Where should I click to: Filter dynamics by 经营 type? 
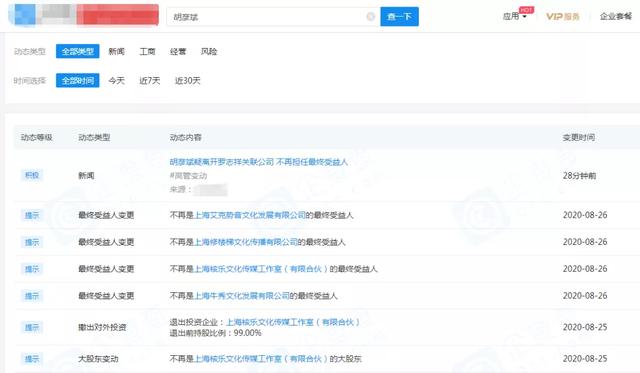pos(178,51)
